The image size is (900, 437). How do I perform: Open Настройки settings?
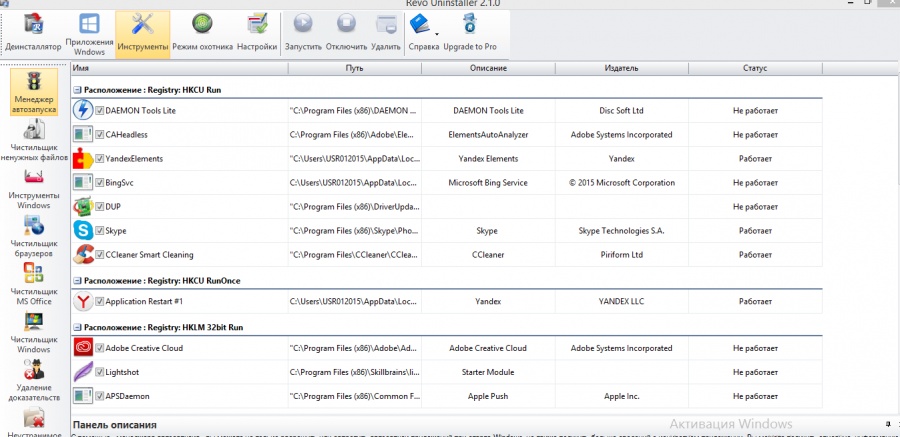257,34
